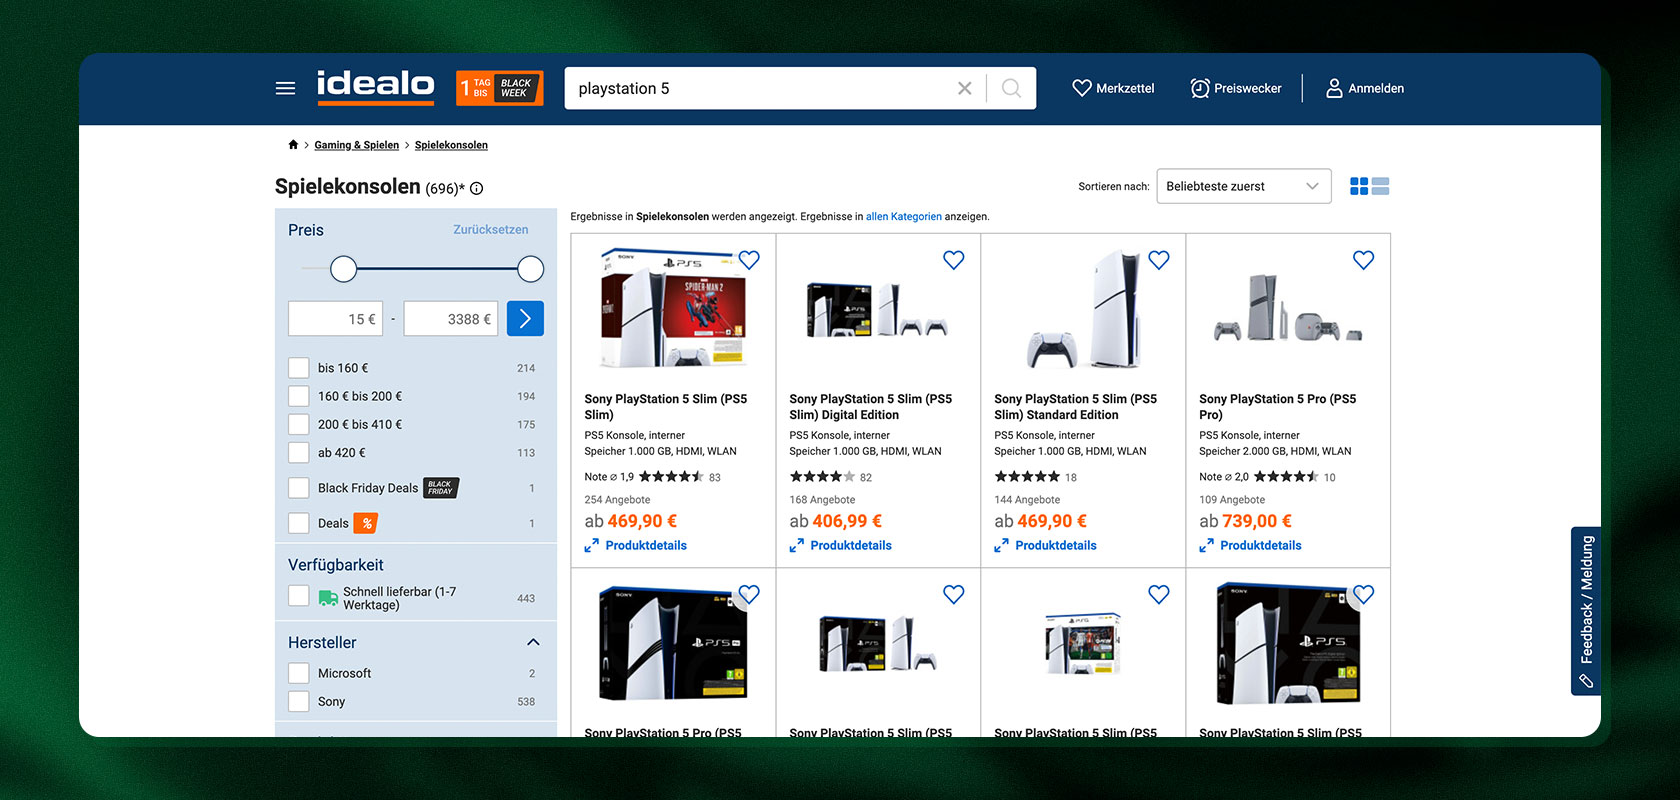
Task: Click the Black Friday badge icon in filter
Action: [x=440, y=488]
